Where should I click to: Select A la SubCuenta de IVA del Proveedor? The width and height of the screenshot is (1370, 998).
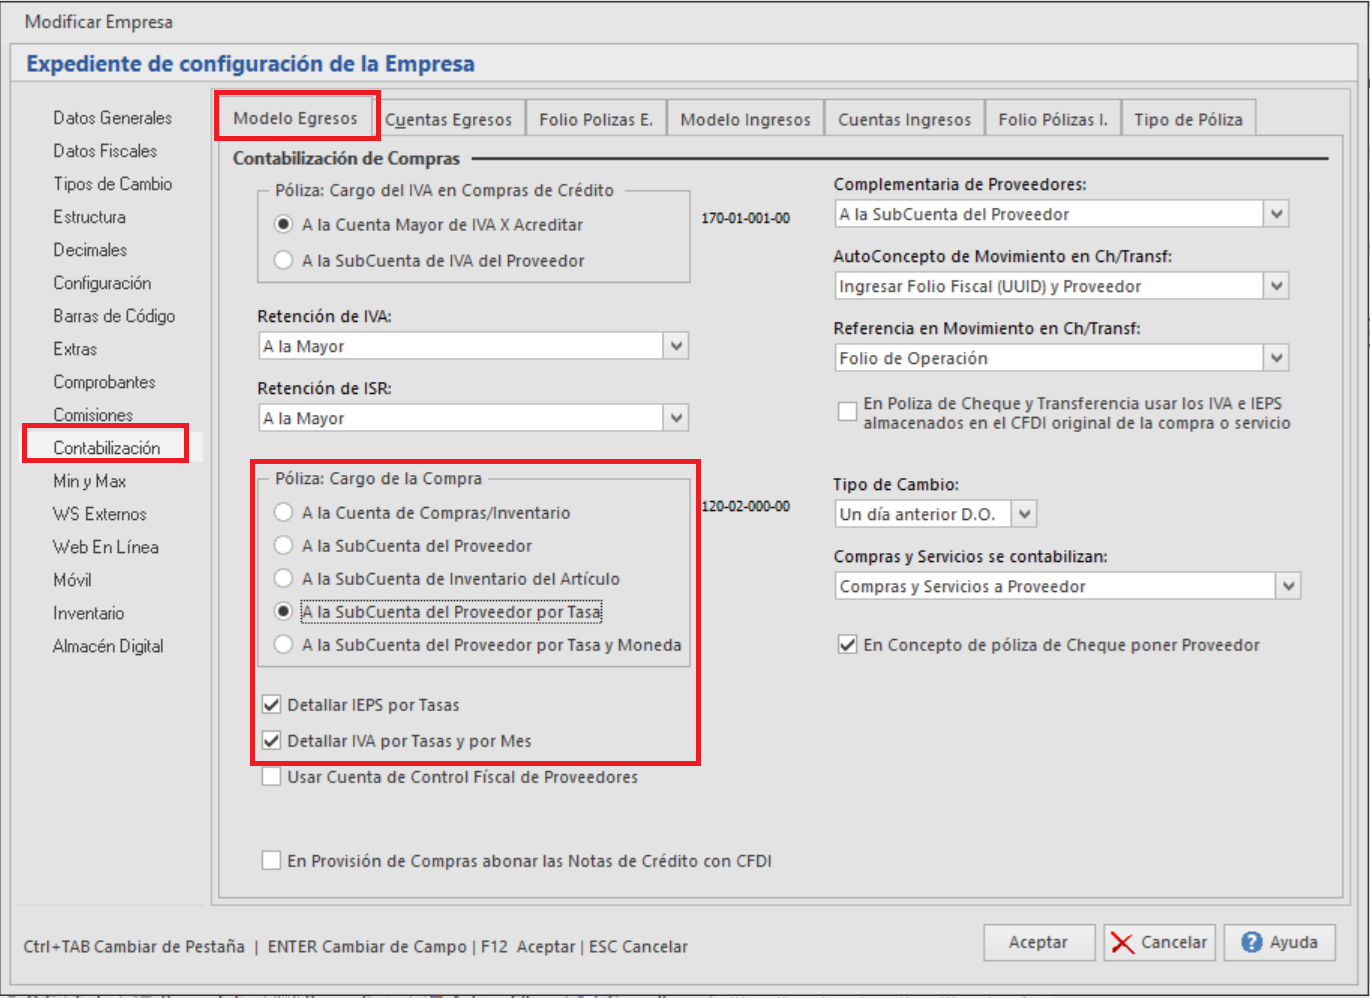pos(283,261)
